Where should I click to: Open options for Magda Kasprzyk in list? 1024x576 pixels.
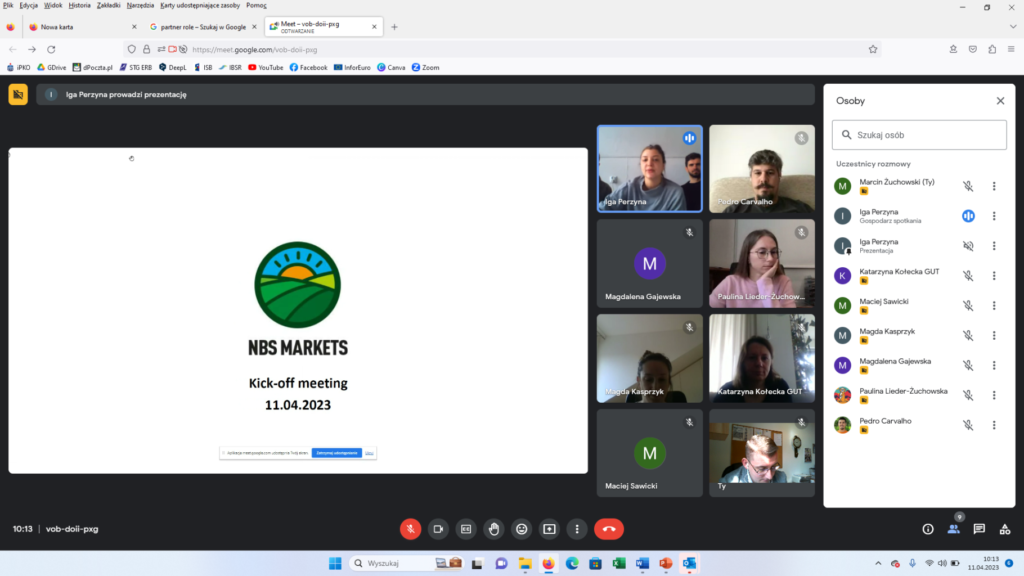coord(994,335)
